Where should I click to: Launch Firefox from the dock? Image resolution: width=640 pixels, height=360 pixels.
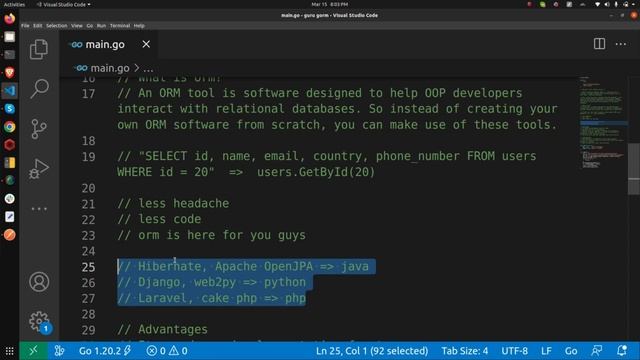[x=10, y=18]
